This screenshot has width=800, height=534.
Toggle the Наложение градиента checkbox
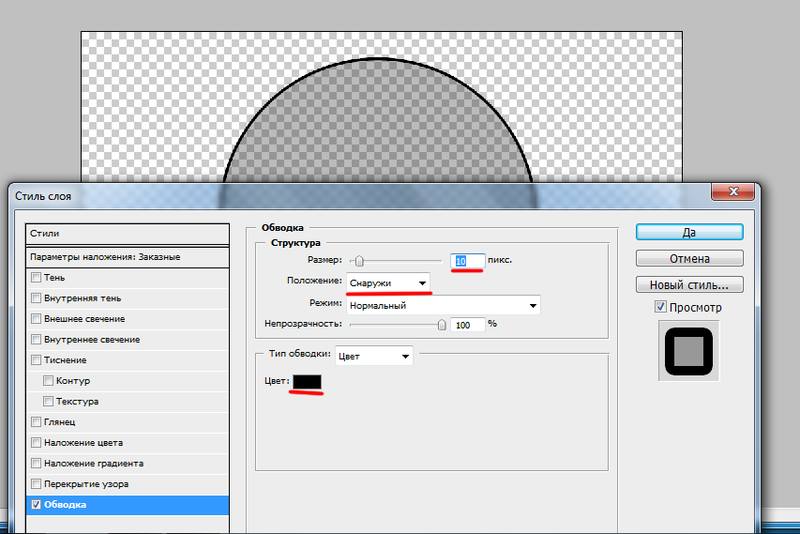pos(36,463)
